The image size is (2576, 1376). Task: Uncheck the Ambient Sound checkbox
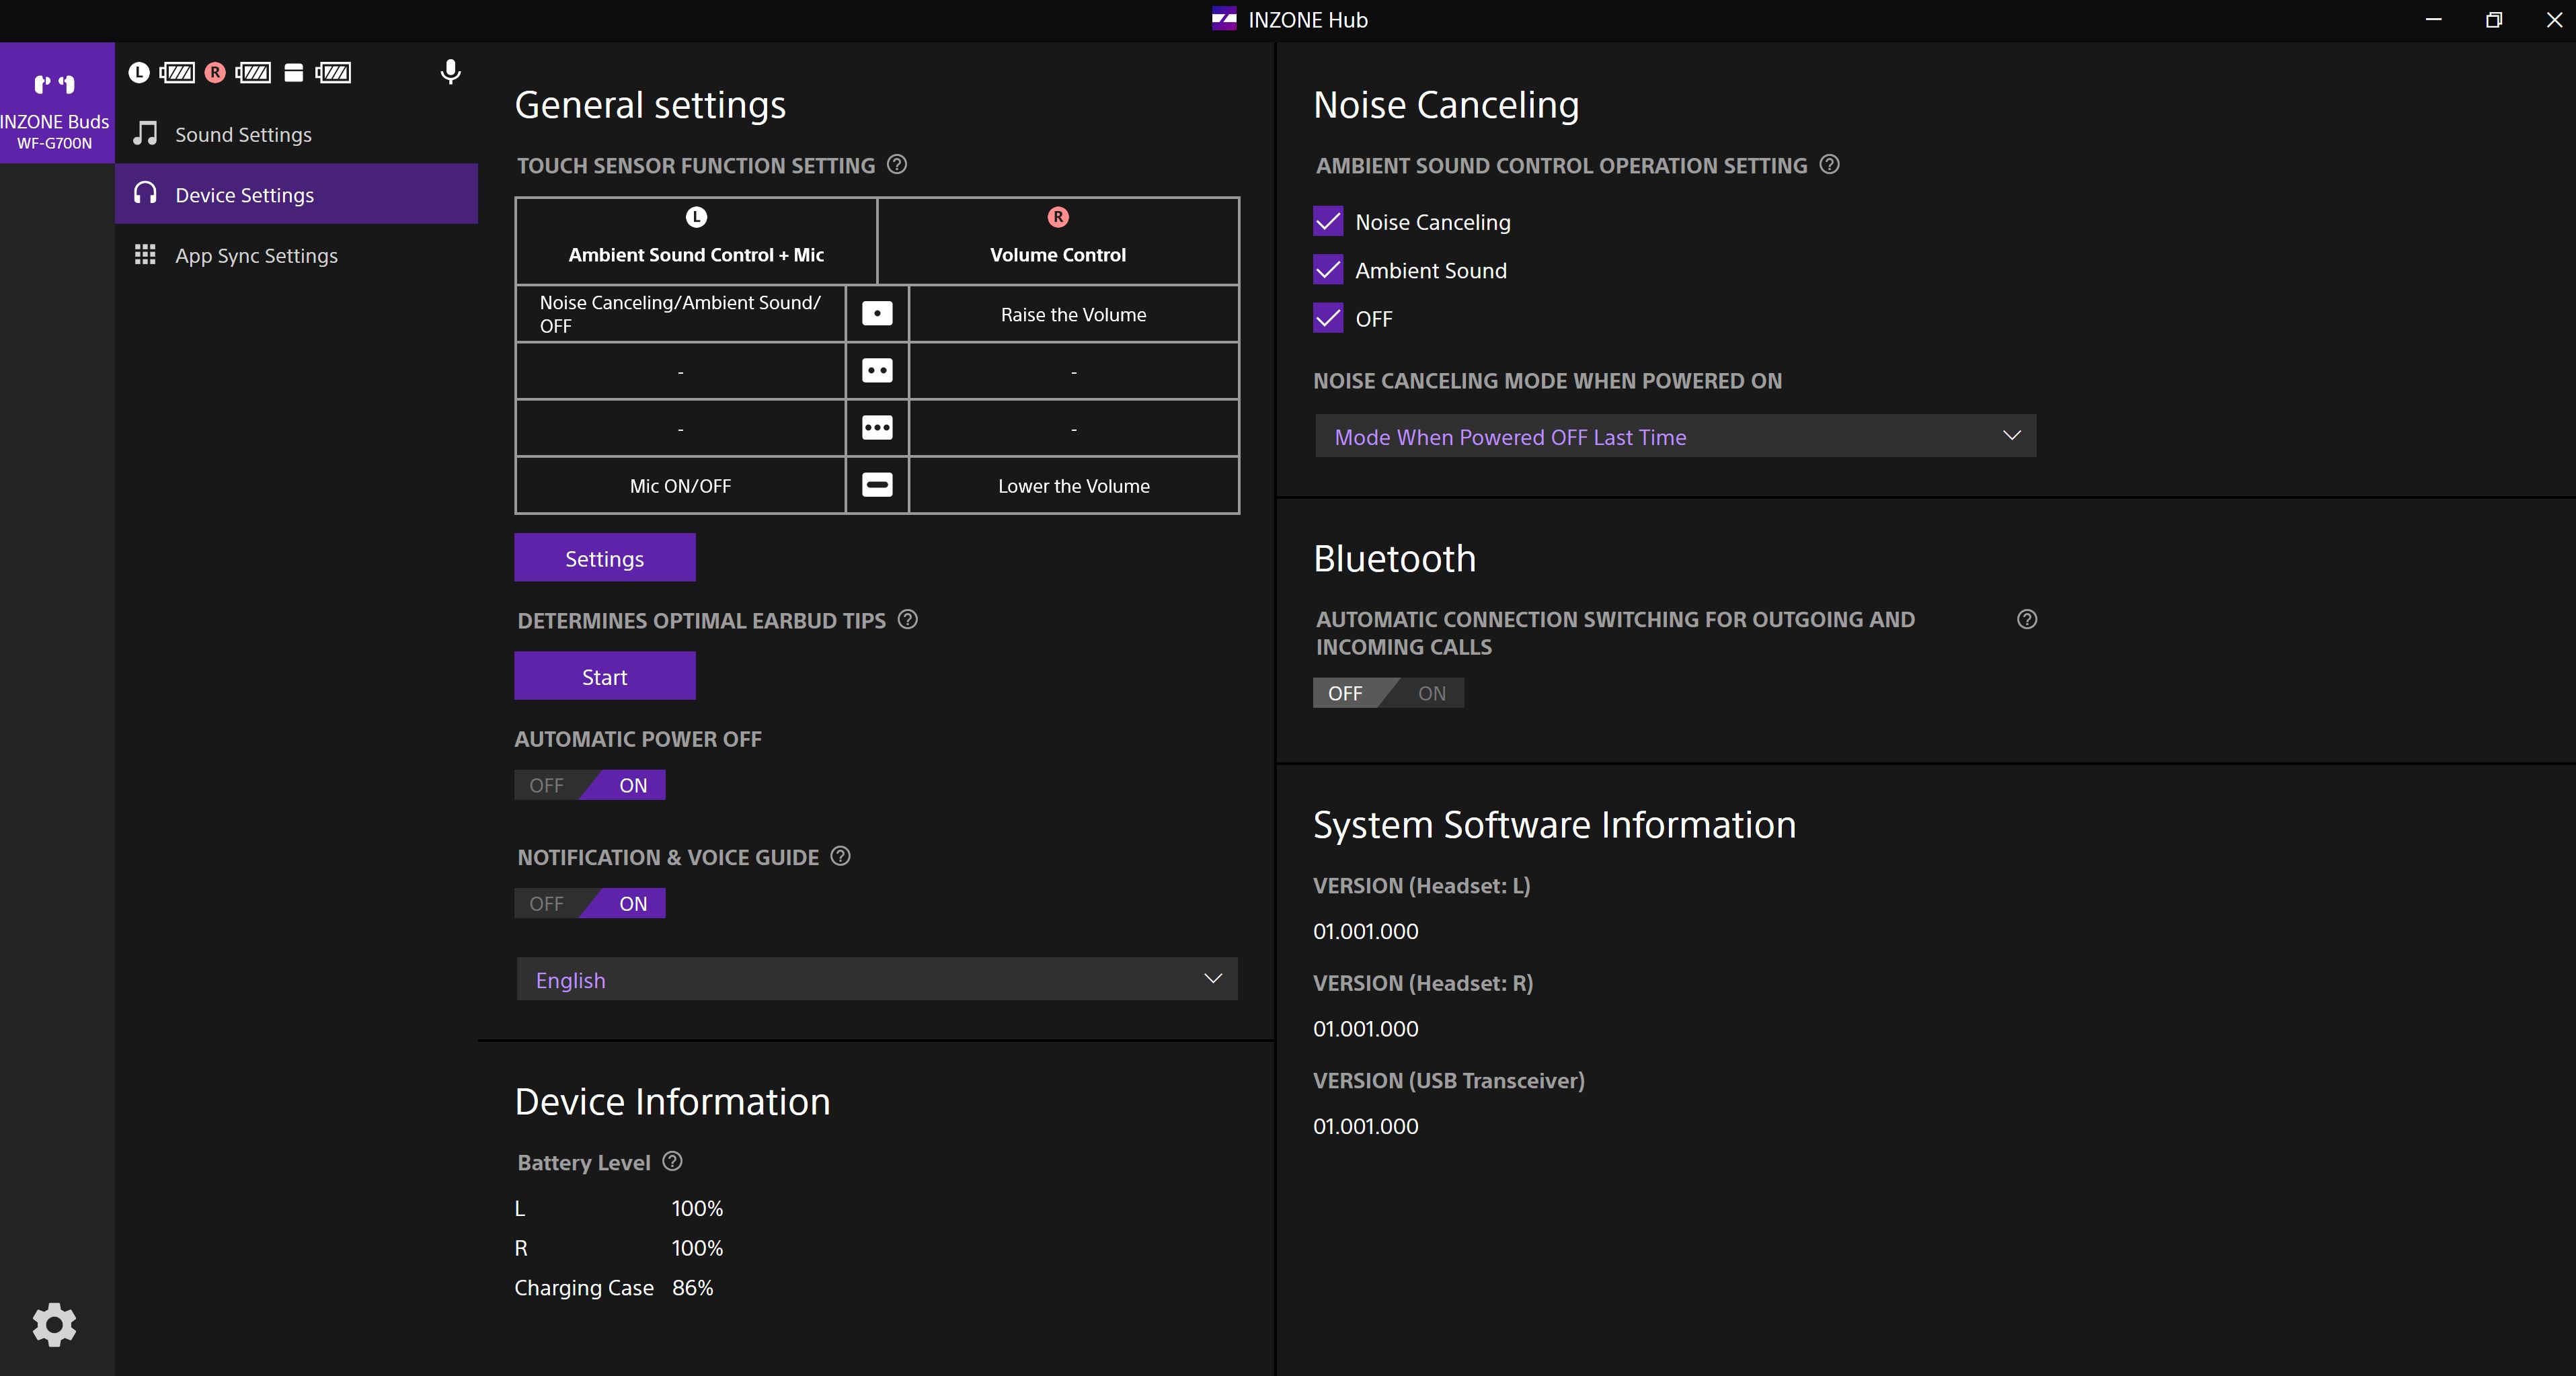coord(1328,270)
